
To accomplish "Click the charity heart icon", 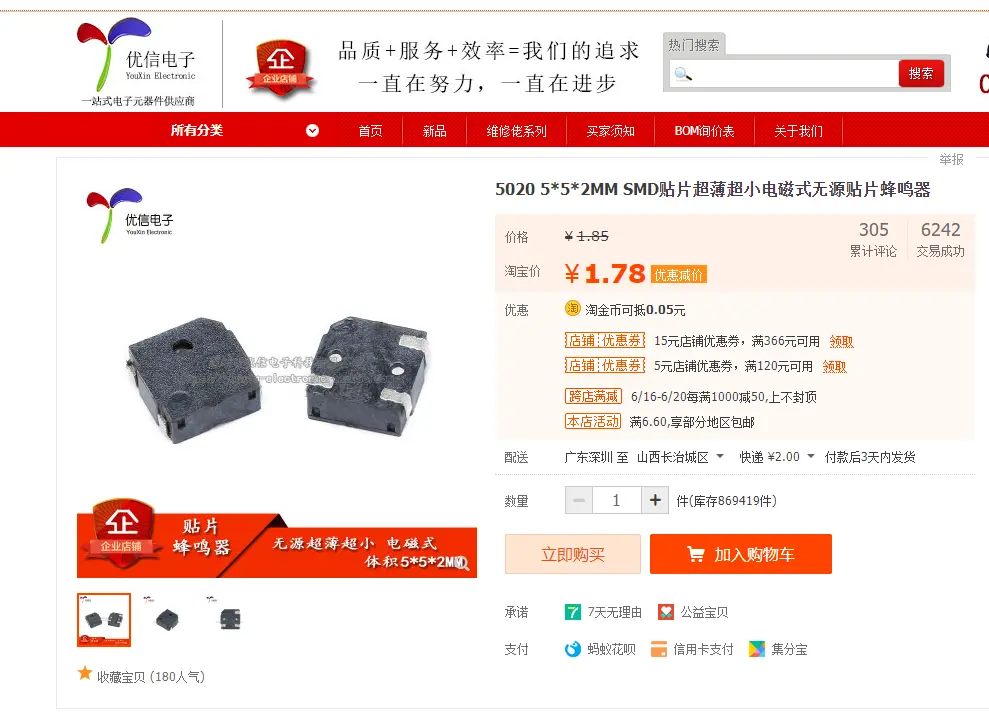I will click(x=666, y=612).
